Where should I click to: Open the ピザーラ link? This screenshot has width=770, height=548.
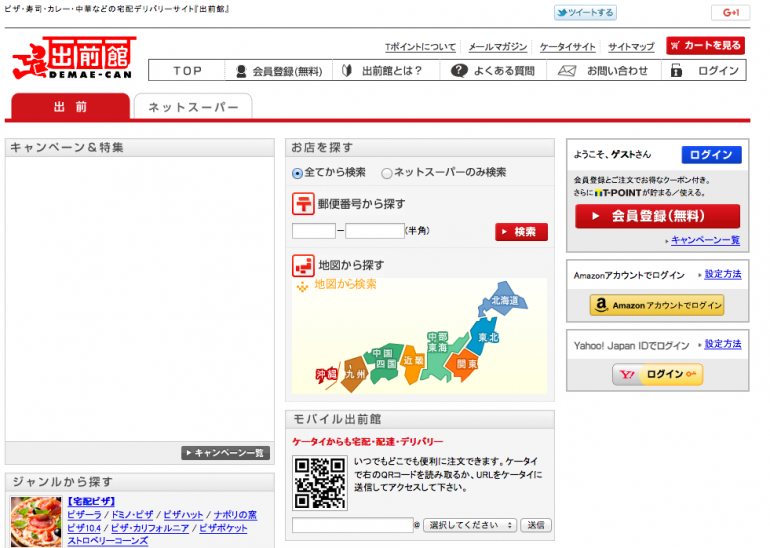[84, 515]
